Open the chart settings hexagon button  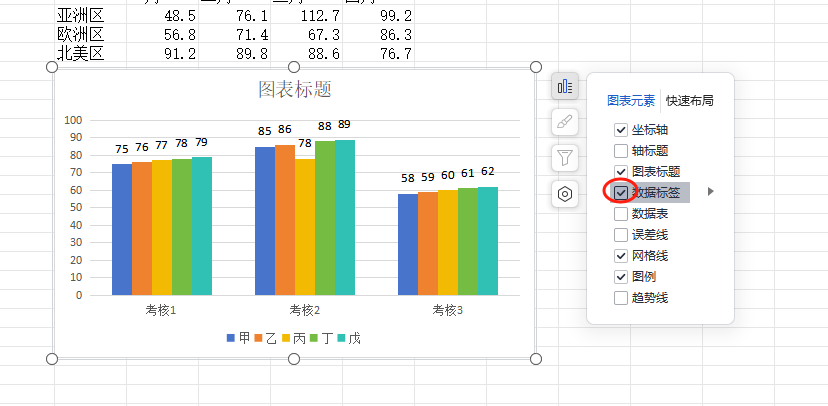565,194
